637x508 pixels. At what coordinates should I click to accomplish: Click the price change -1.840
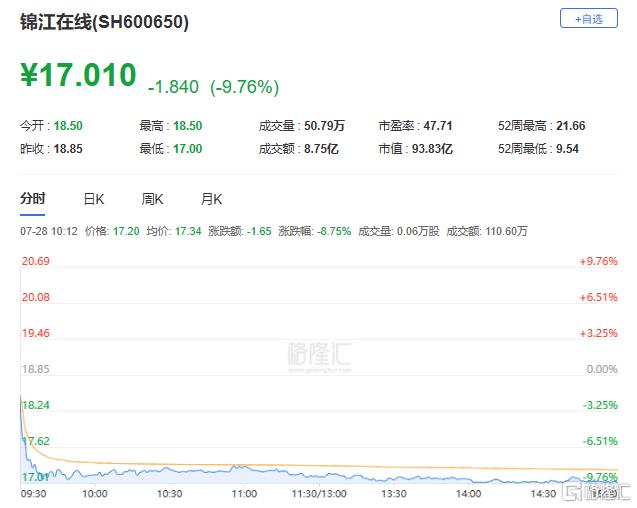pos(173,87)
